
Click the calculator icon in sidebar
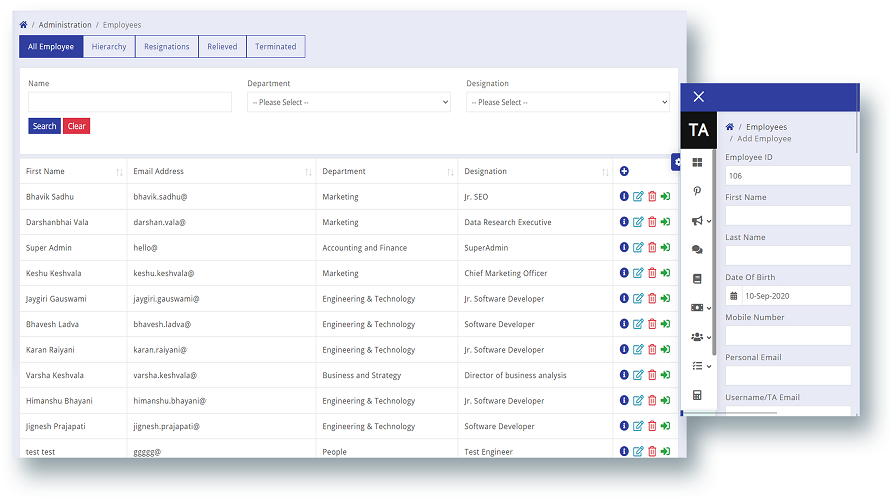click(697, 395)
